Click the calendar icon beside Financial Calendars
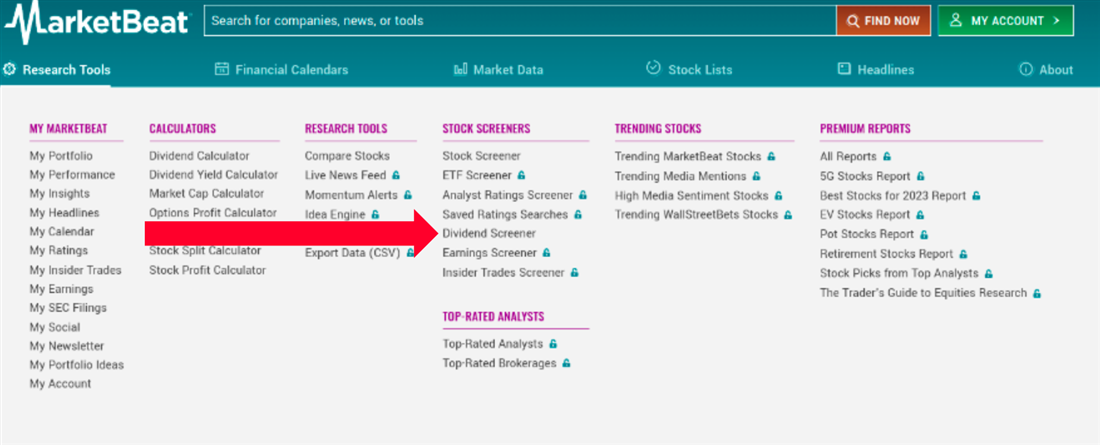The height and width of the screenshot is (445, 1100). [x=222, y=69]
